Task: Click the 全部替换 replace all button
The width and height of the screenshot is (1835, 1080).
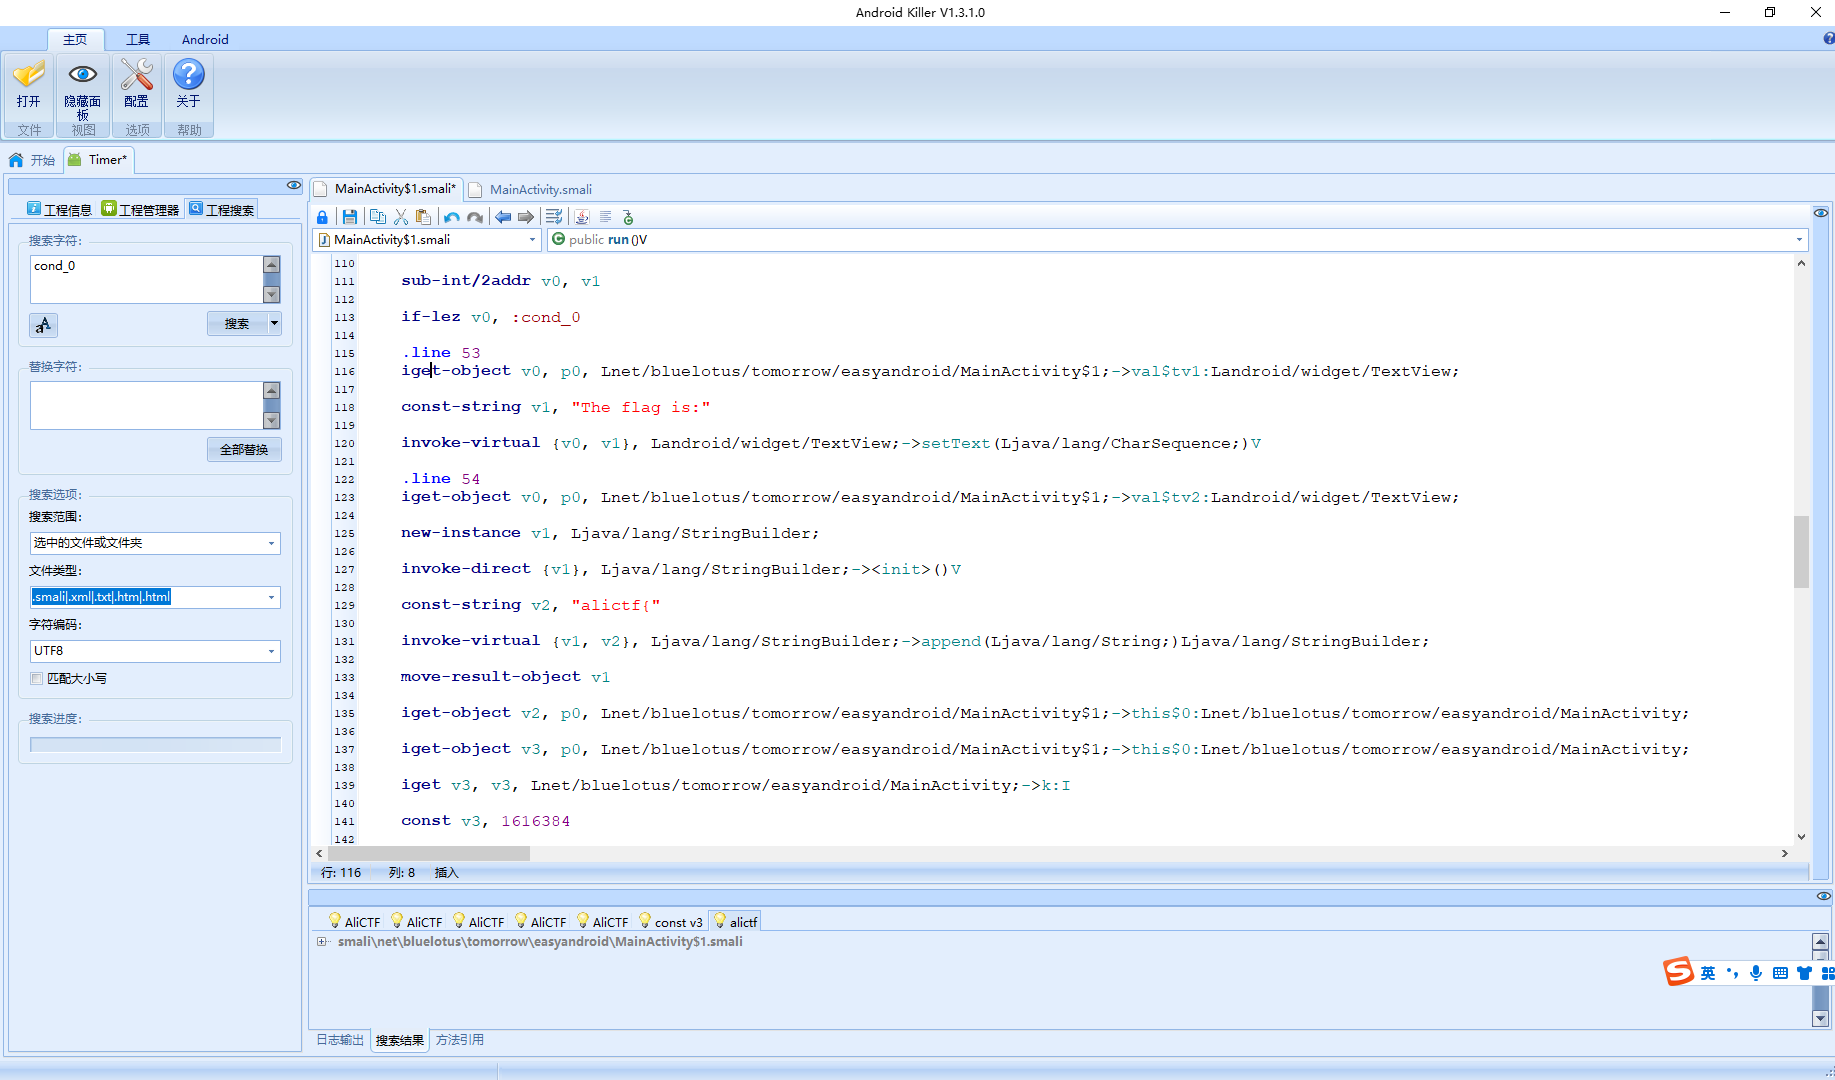Action: [x=244, y=449]
